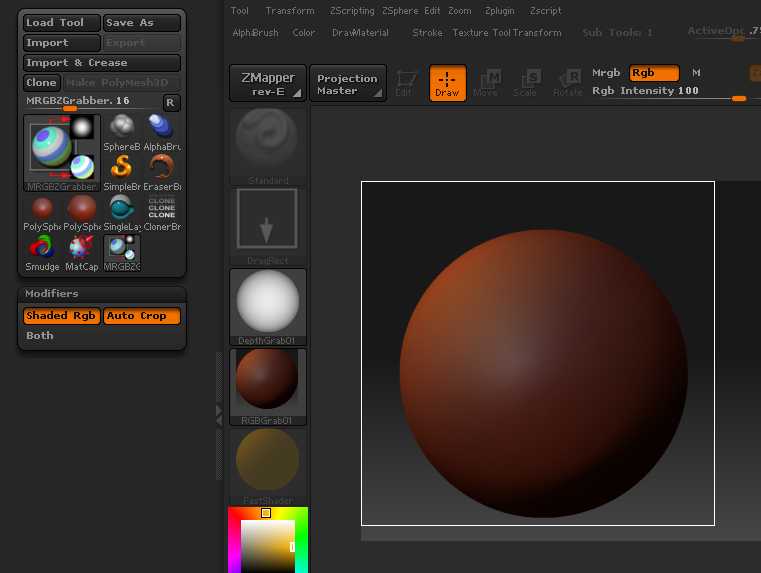Click the Load Tool button
761x573 pixels.
click(61, 23)
